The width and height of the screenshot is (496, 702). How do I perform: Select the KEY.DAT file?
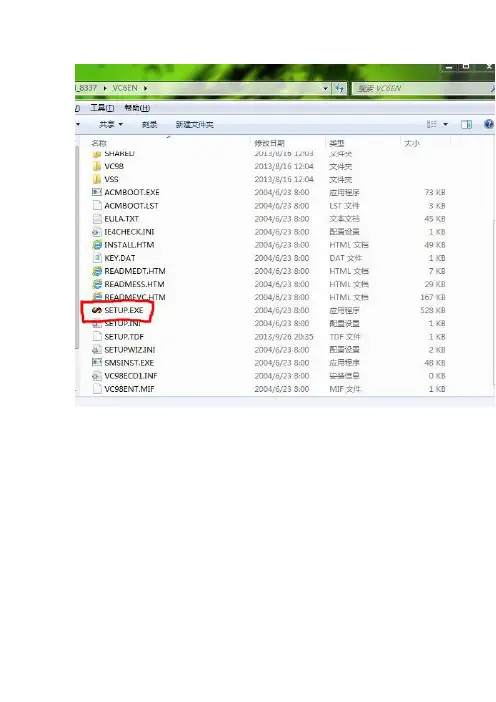(120, 258)
